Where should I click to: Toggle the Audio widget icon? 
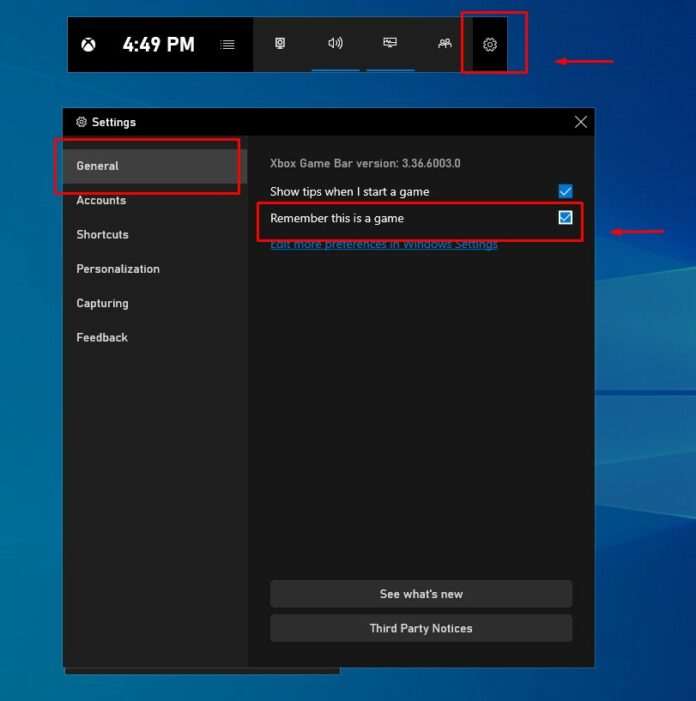pos(335,43)
